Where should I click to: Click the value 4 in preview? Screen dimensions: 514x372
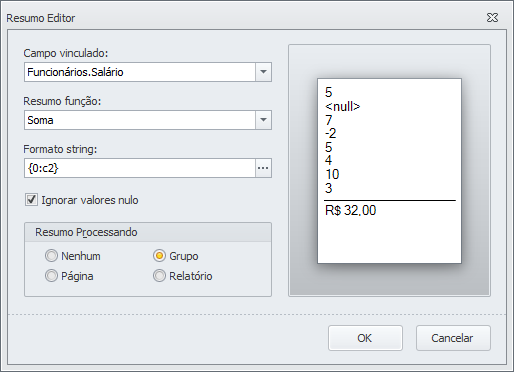coord(328,161)
